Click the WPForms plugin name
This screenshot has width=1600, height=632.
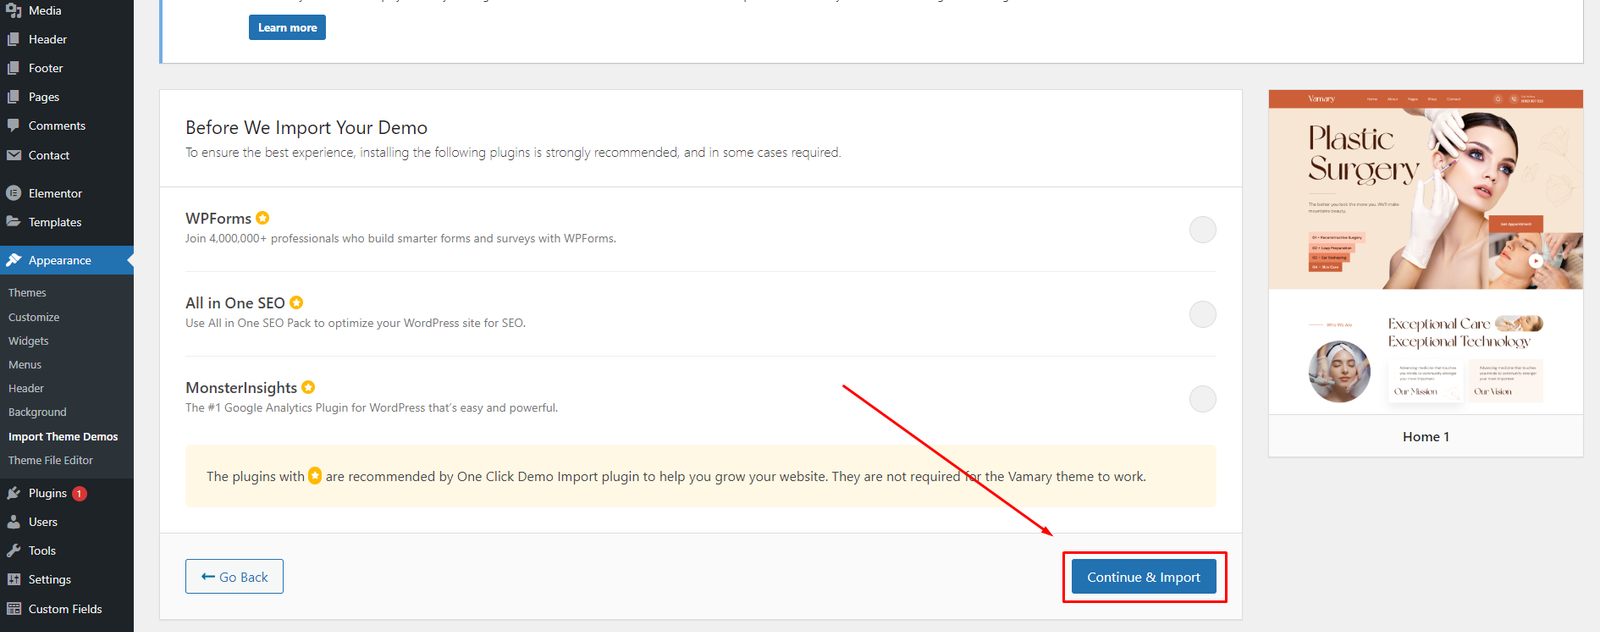(x=218, y=218)
